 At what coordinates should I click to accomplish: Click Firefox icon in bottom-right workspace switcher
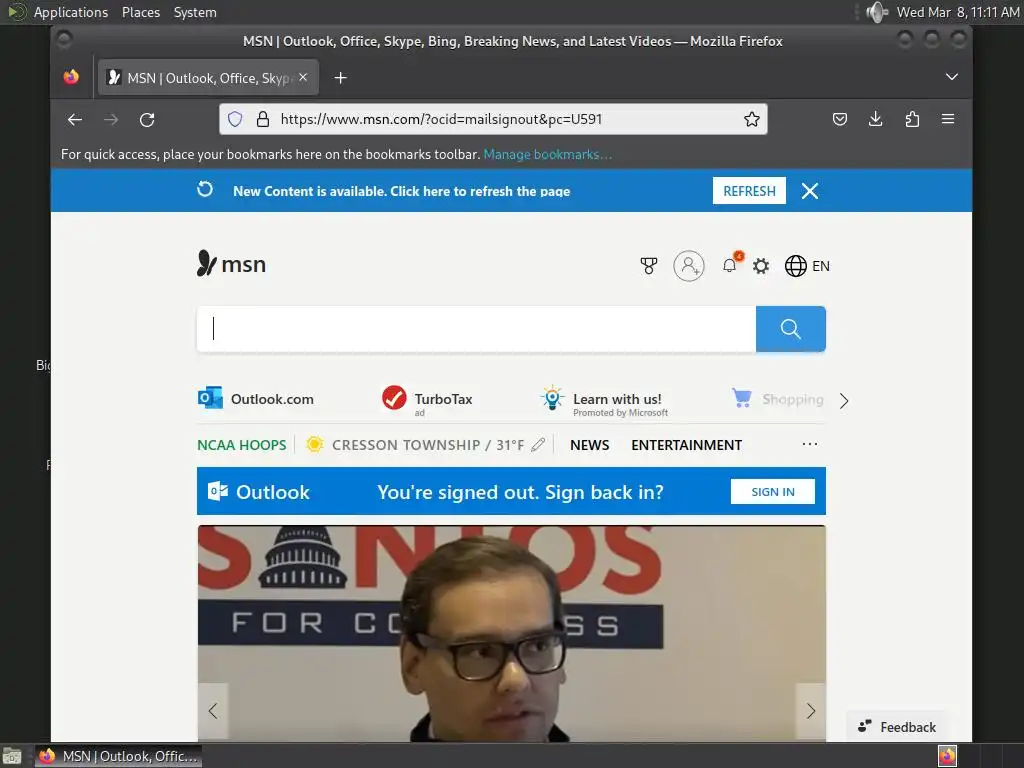coord(947,756)
